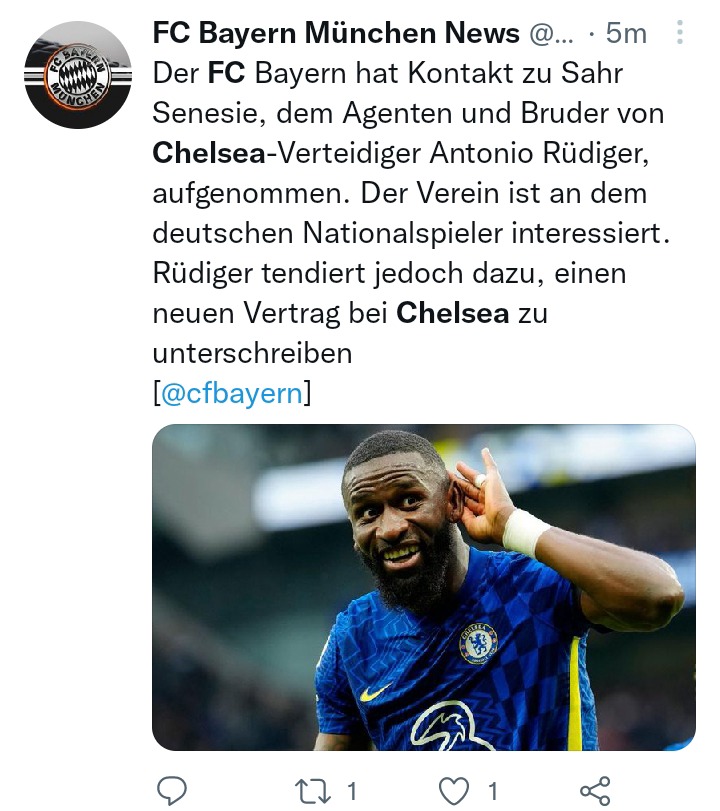The image size is (720, 811).
Task: View retweets via the retweet count 1
Action: click(352, 791)
